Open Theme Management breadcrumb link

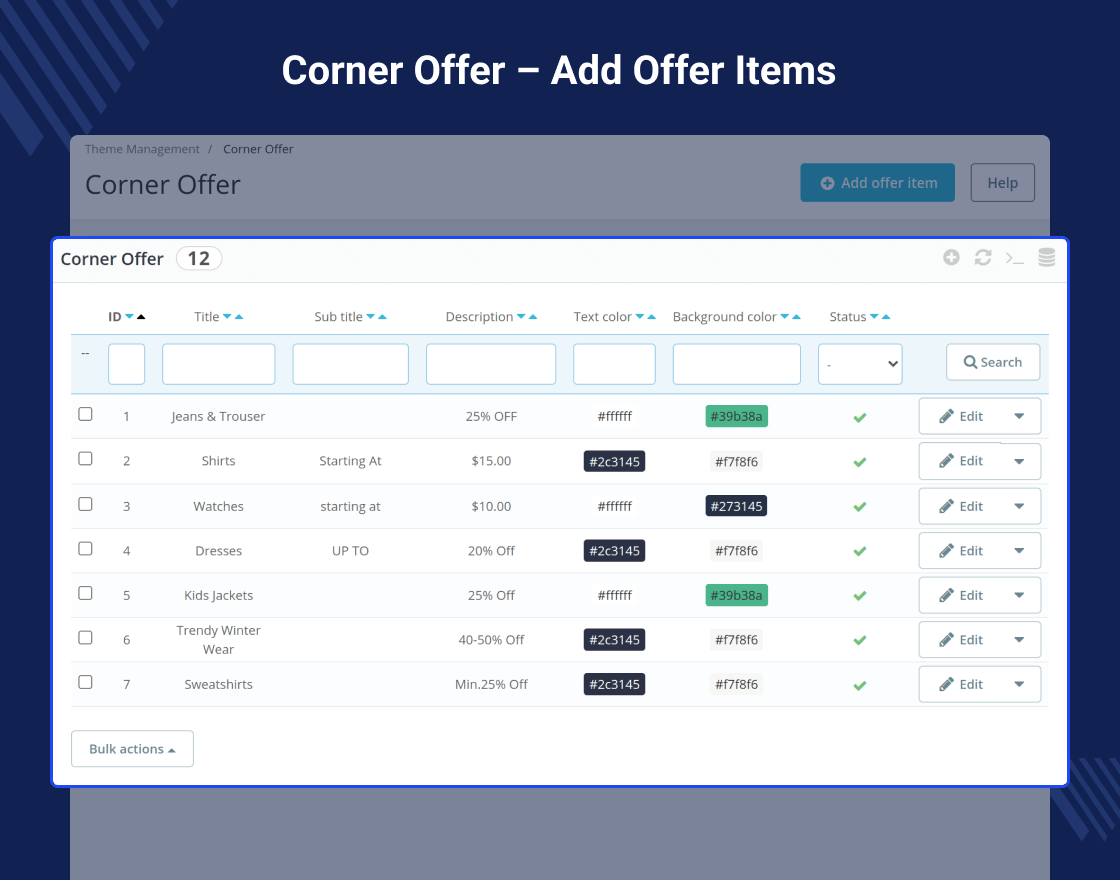tap(142, 149)
